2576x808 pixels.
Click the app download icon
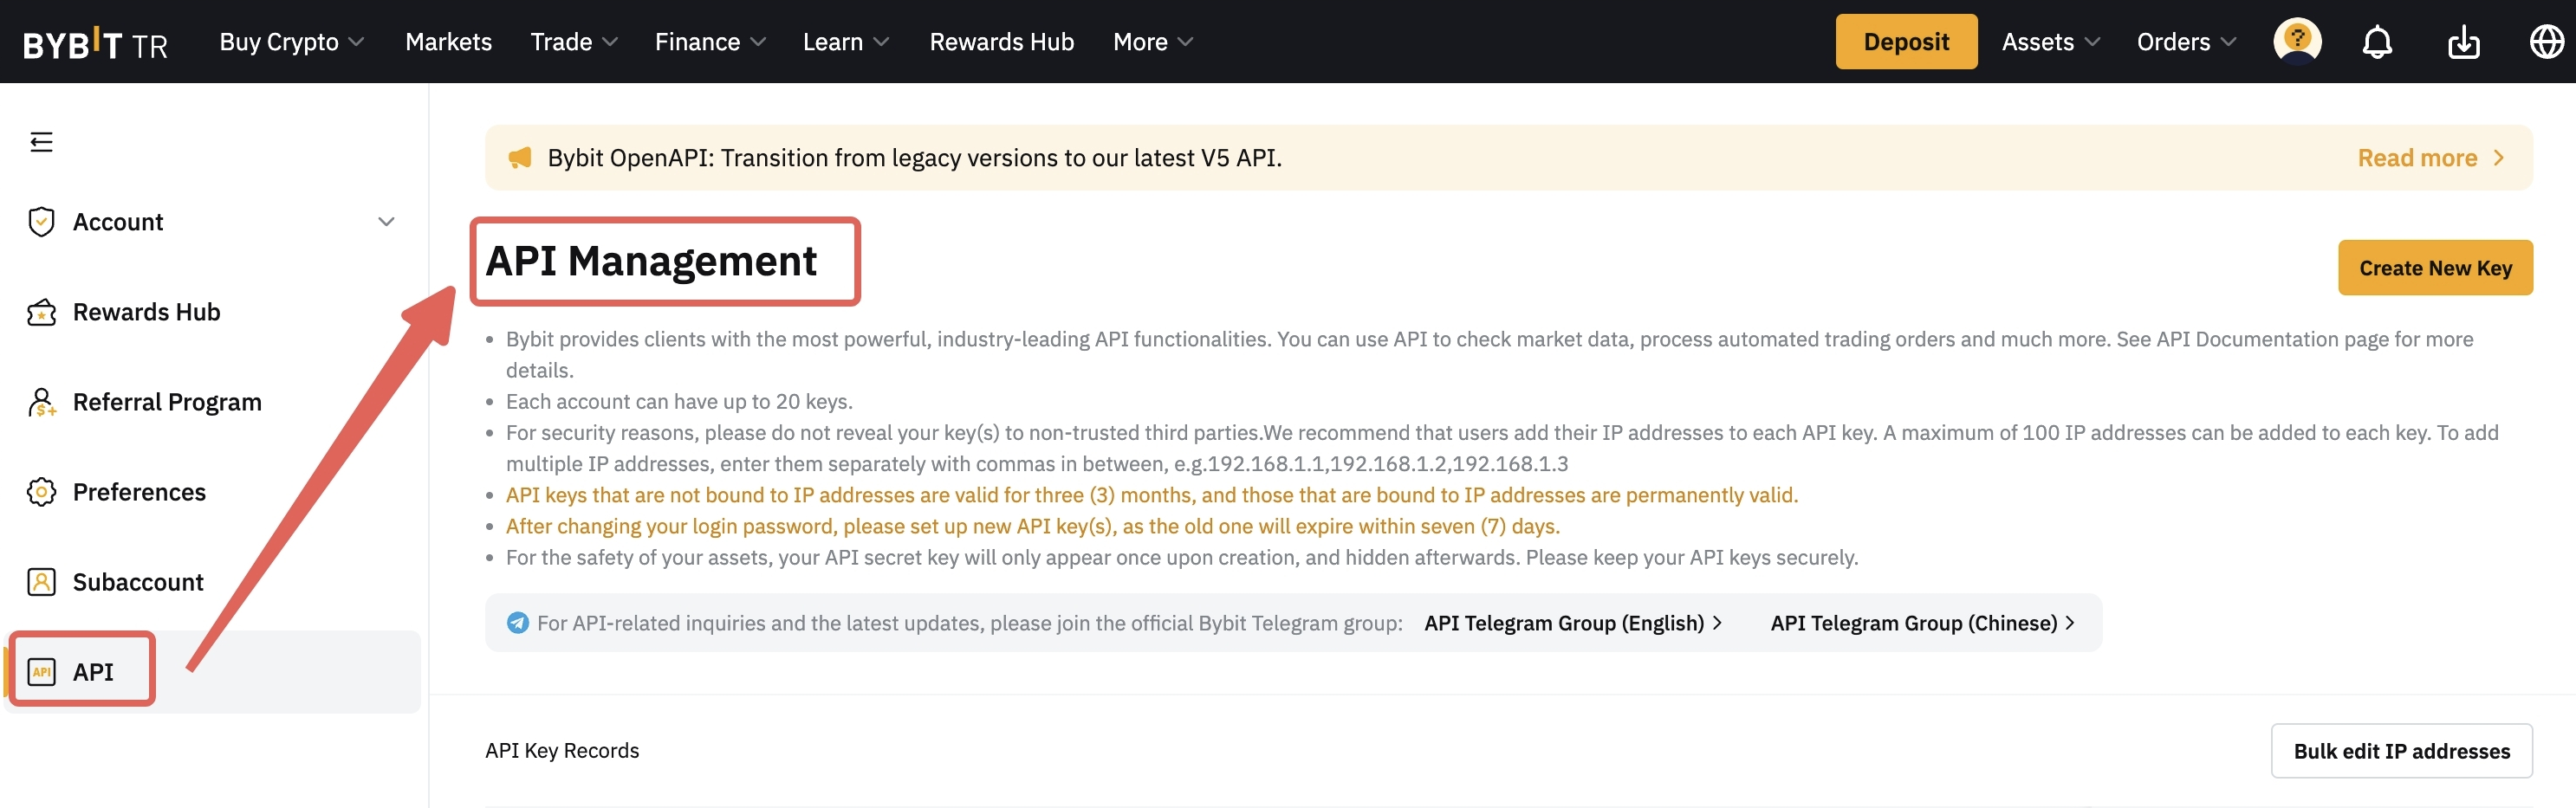click(2463, 42)
